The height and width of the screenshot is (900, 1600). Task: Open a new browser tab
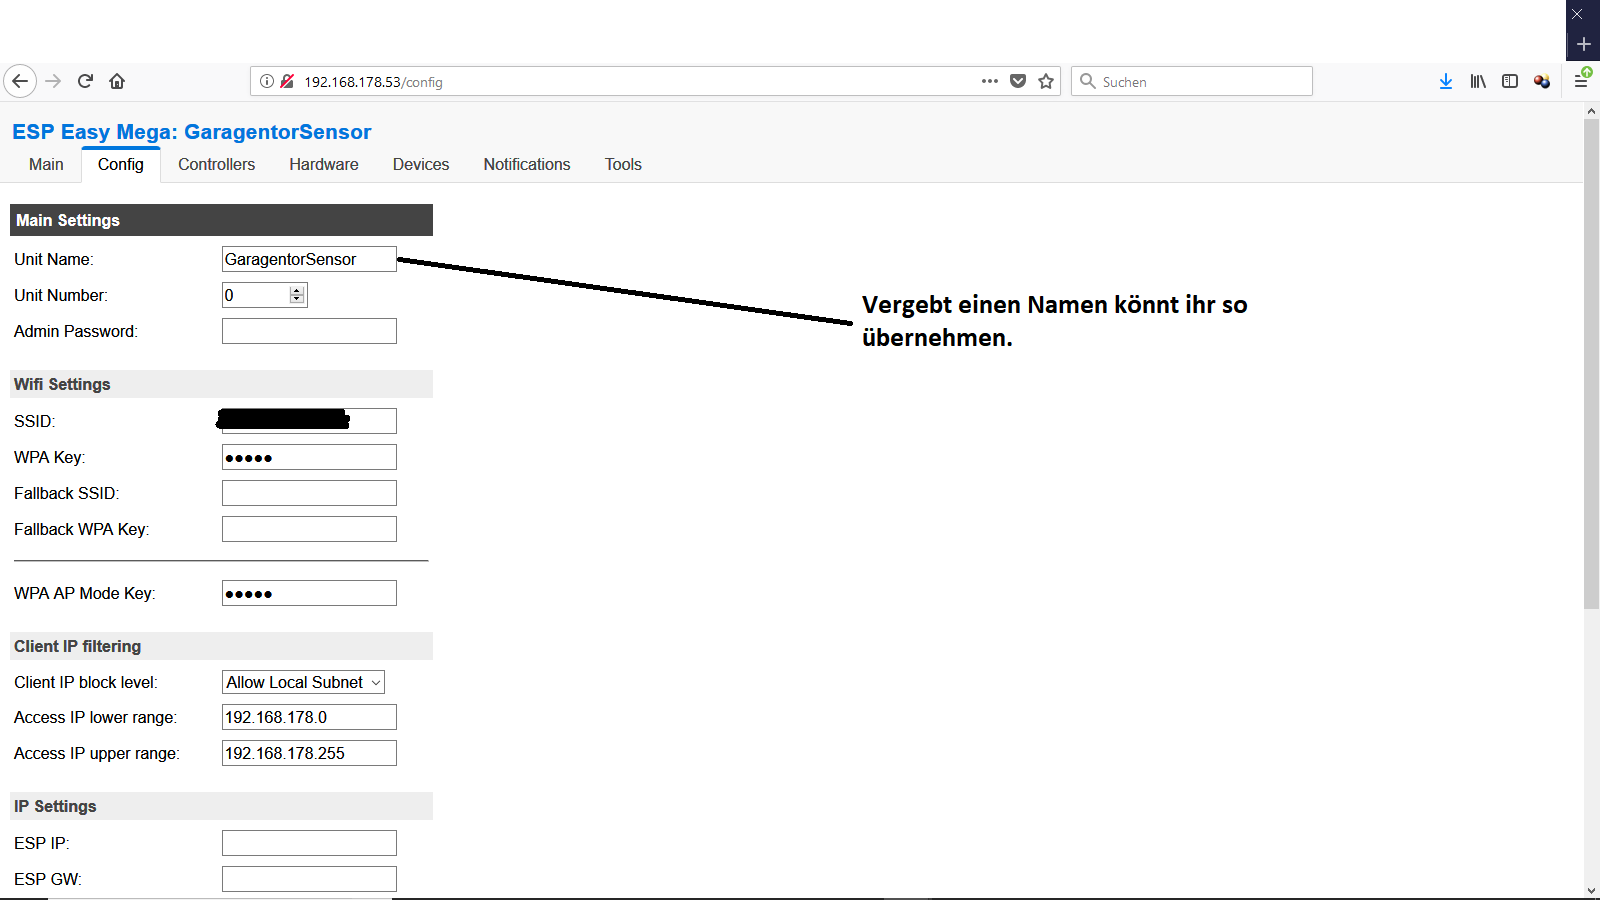[1583, 44]
